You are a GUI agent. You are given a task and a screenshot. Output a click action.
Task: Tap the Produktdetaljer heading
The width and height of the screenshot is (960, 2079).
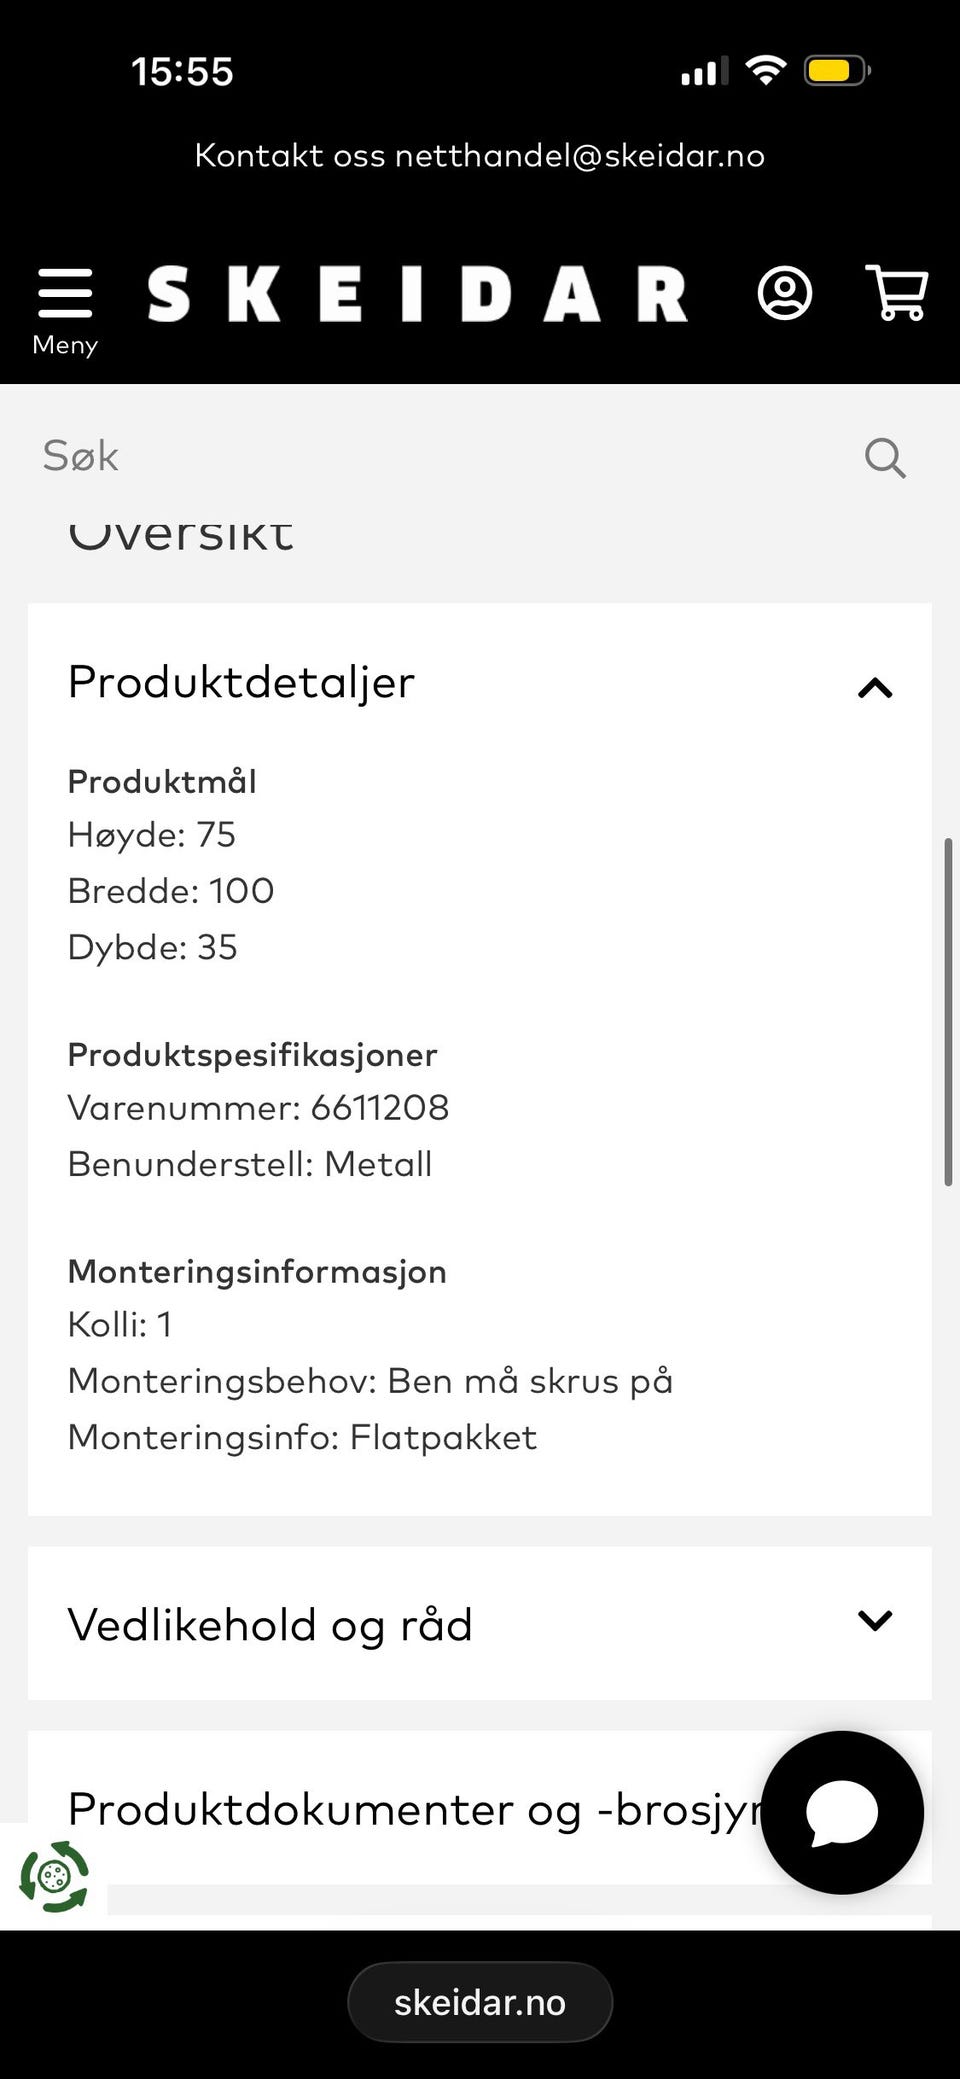point(241,683)
